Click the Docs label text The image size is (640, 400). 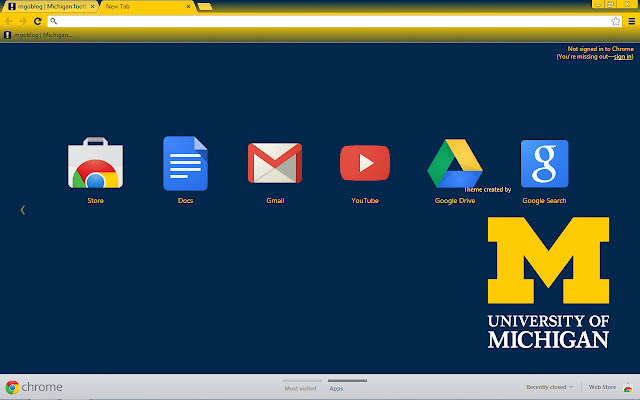pyautogui.click(x=185, y=200)
